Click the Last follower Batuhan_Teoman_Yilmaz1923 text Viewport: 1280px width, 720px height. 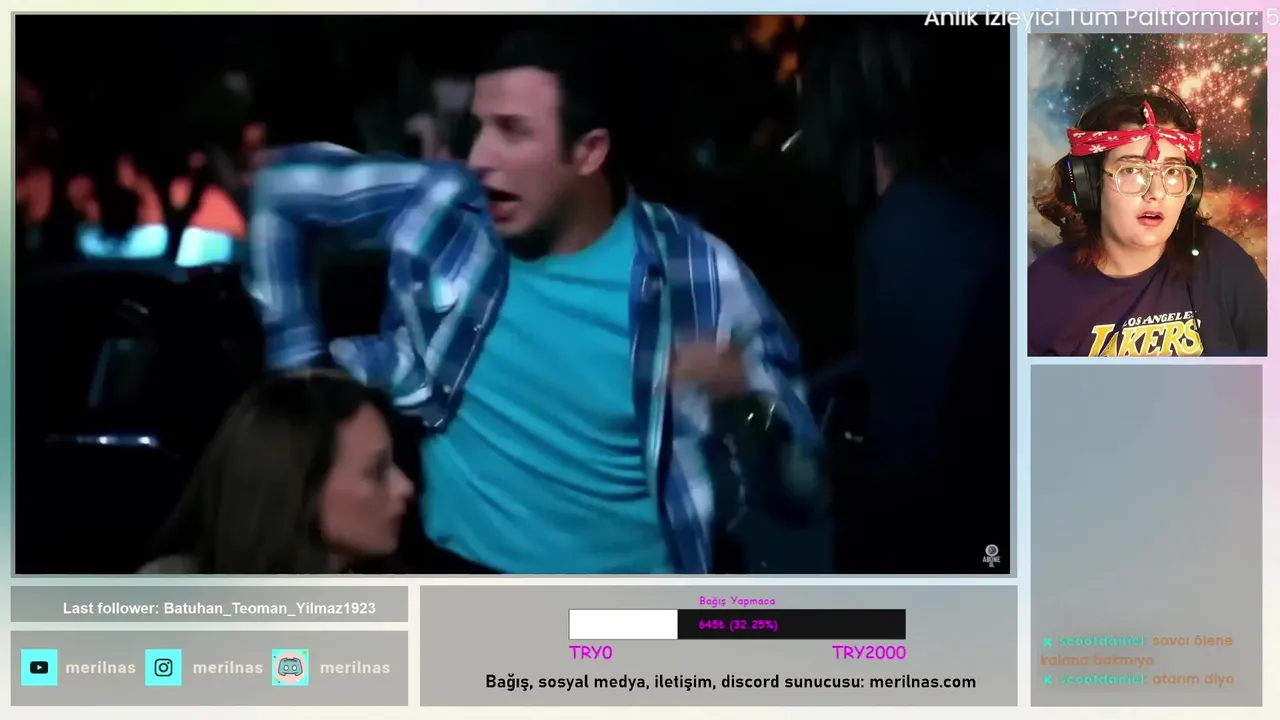click(x=219, y=608)
